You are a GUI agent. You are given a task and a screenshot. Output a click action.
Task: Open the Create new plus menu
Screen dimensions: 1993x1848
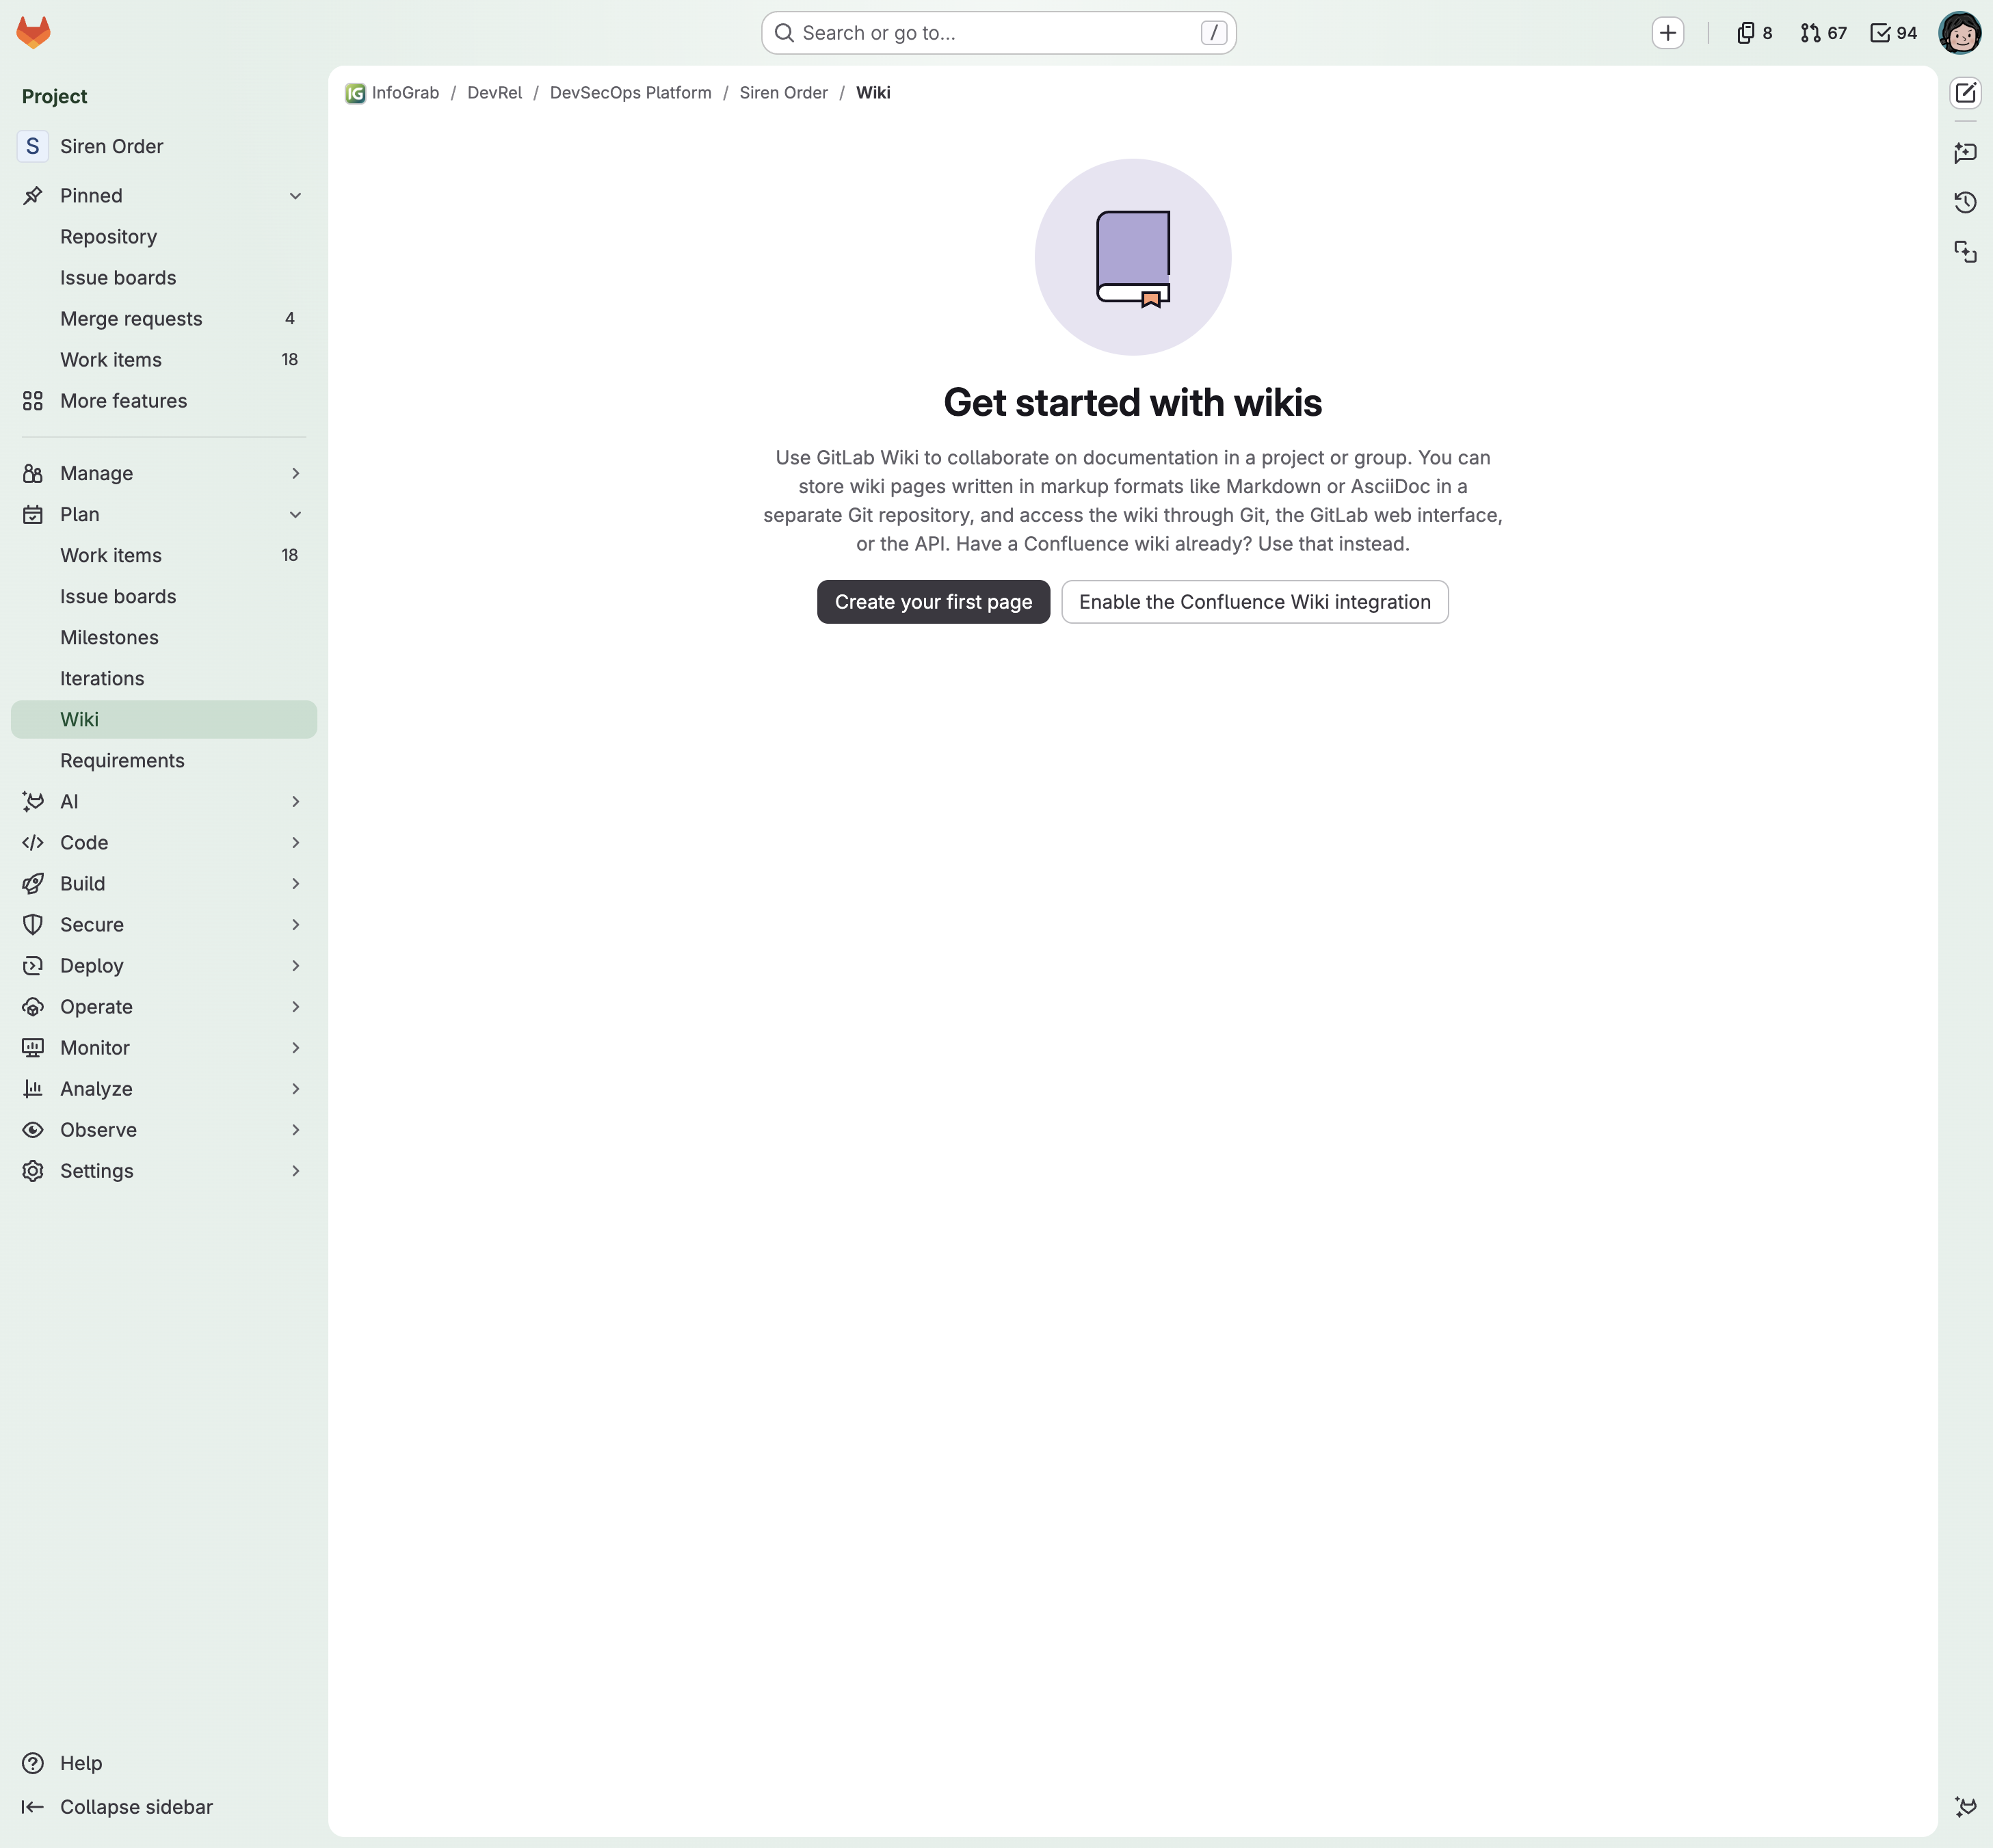point(1667,33)
